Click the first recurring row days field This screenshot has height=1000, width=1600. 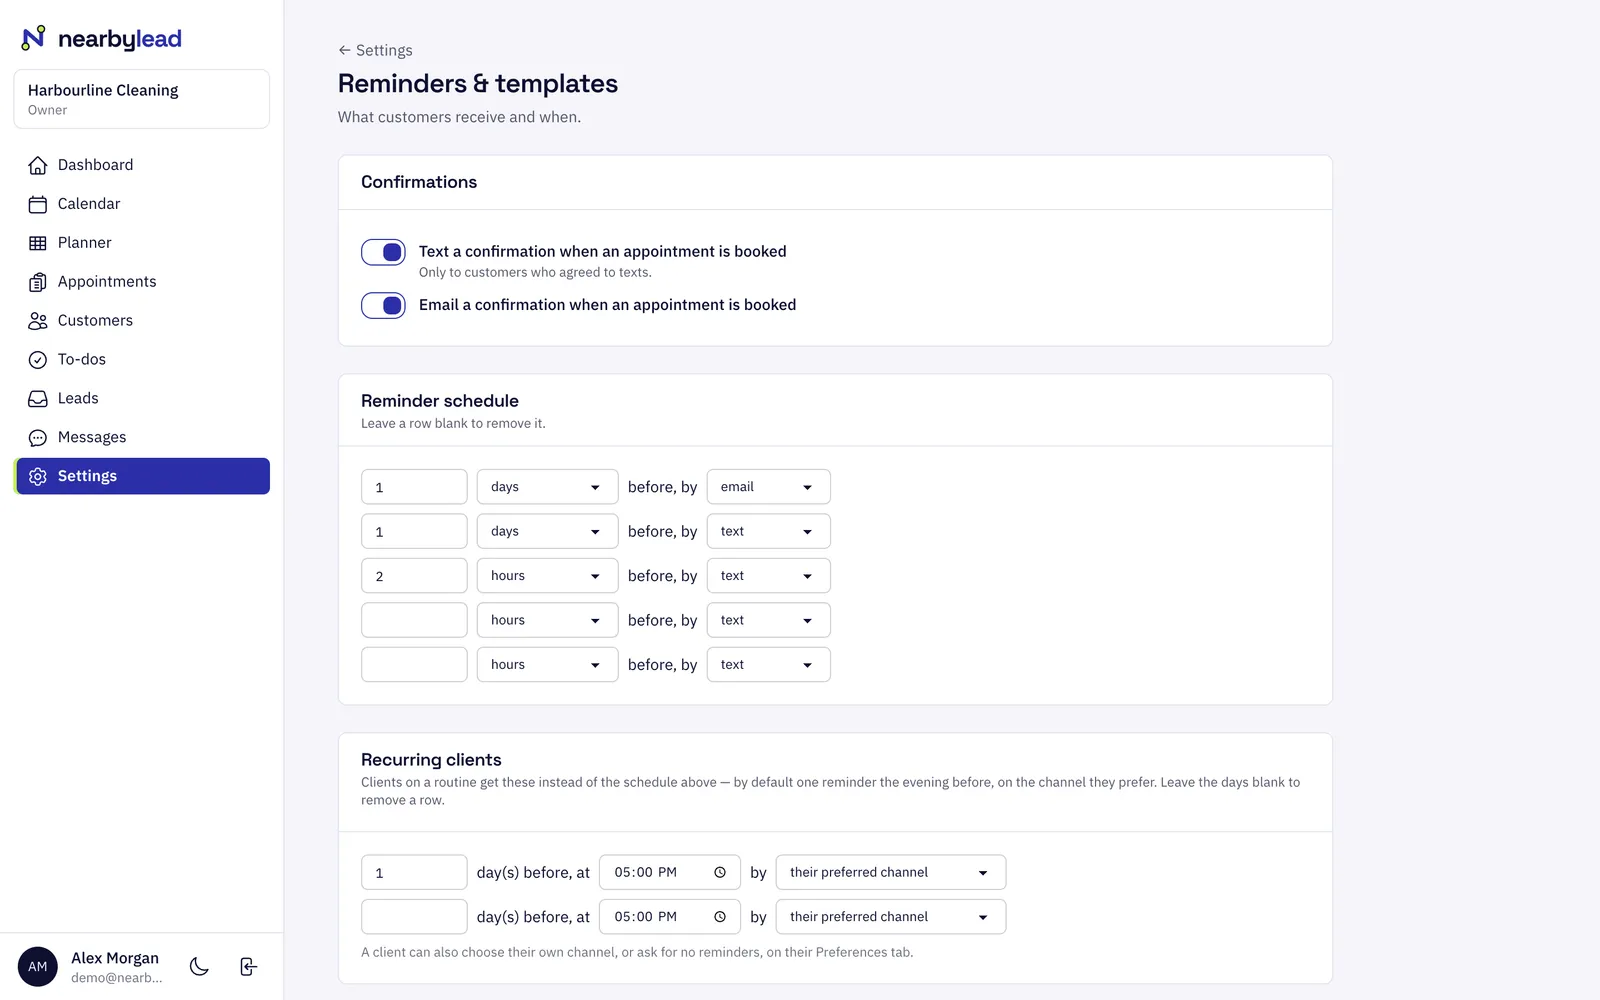coord(414,873)
